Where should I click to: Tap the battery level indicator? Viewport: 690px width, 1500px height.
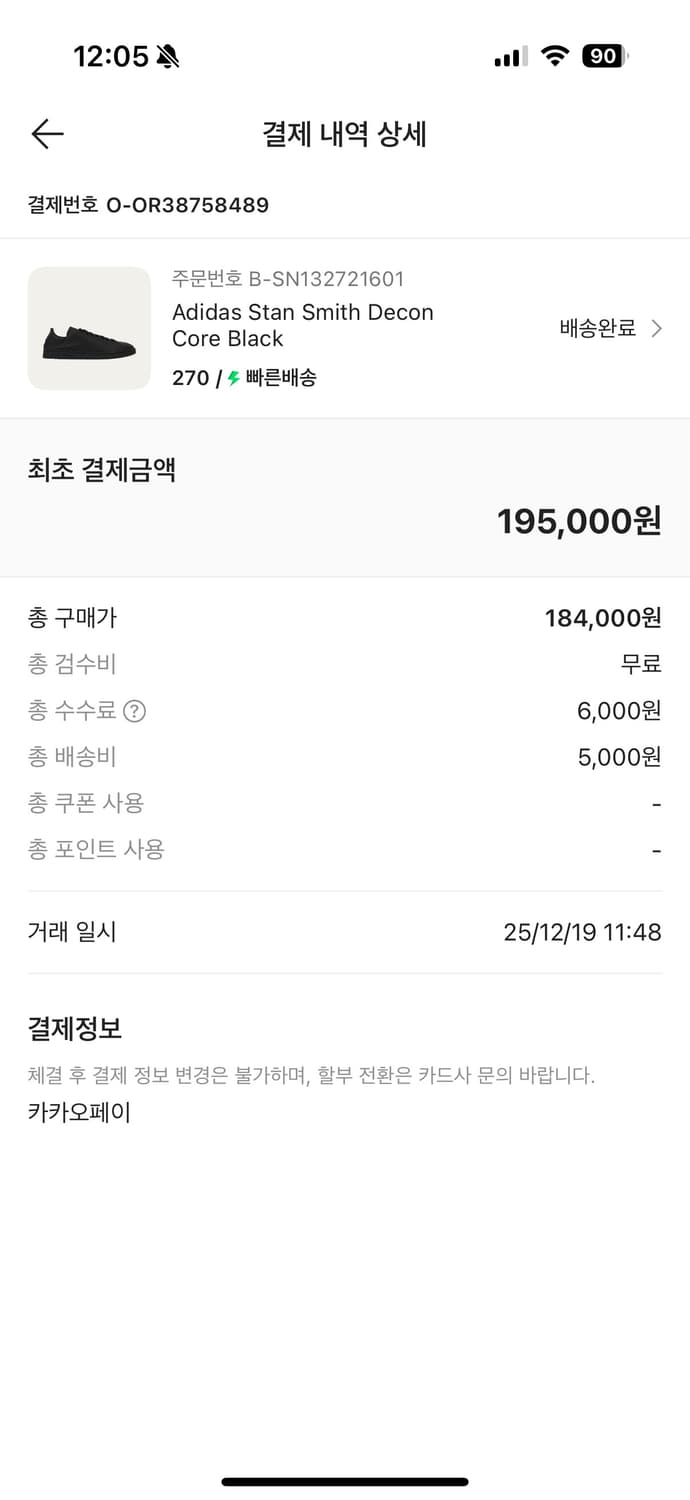[x=603, y=56]
